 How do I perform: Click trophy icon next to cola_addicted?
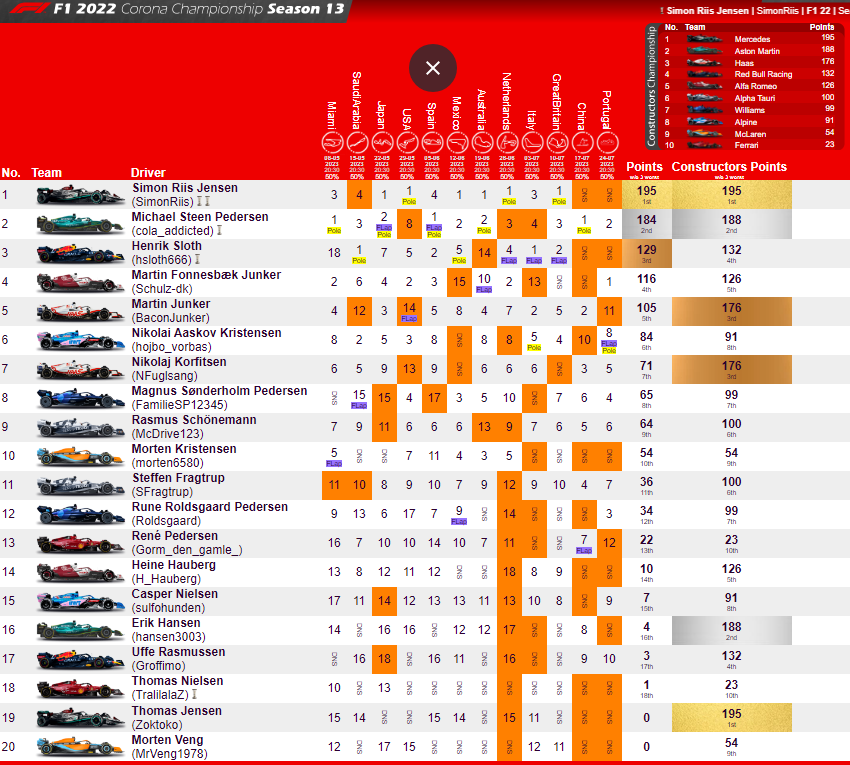pyautogui.click(x=217, y=231)
